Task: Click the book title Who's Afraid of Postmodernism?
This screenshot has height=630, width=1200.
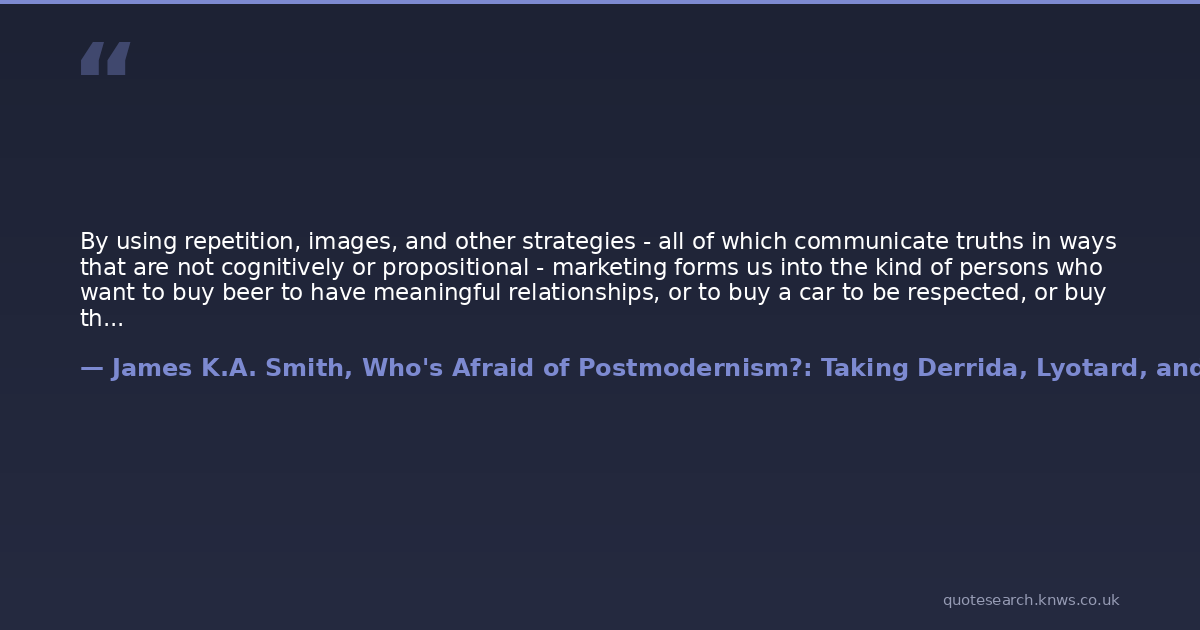Action: coord(582,368)
